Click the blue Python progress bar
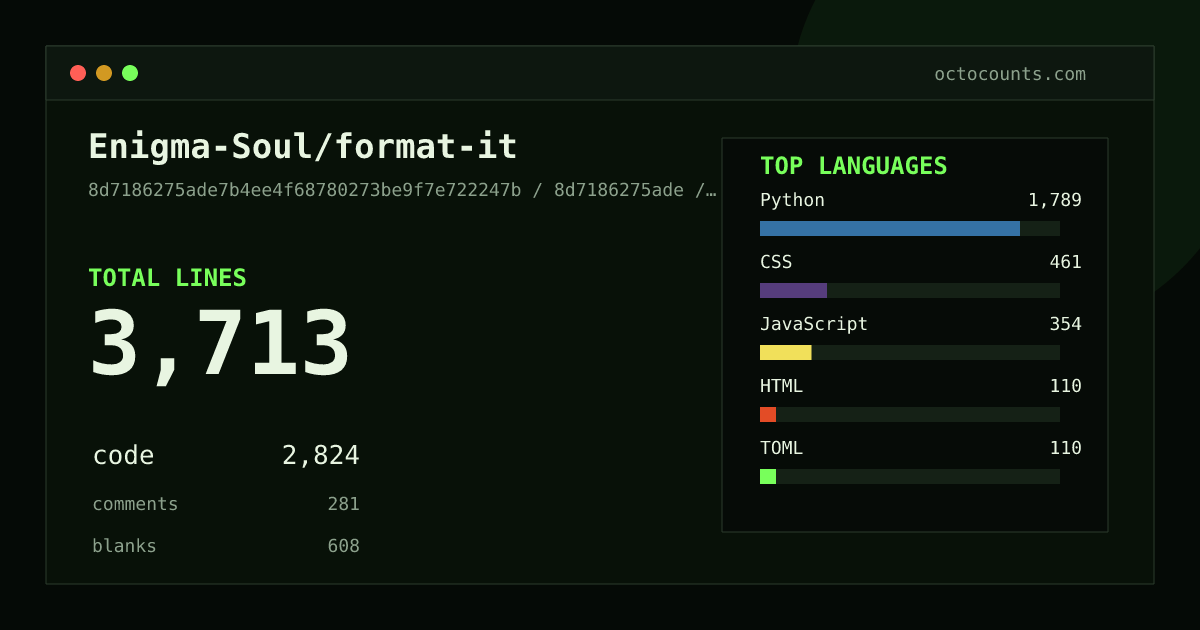 pos(890,228)
